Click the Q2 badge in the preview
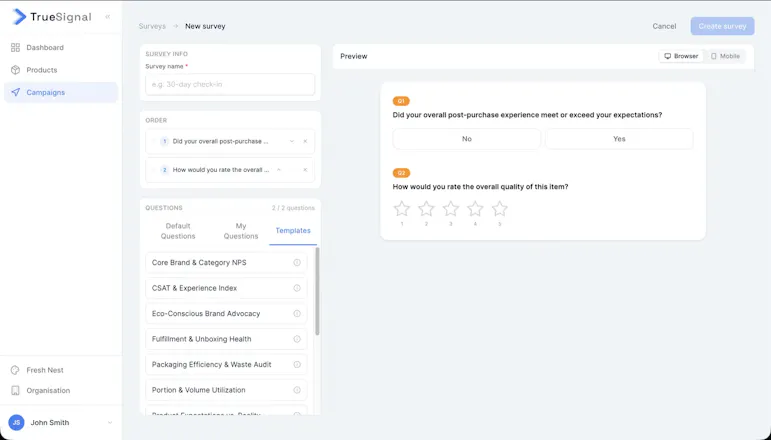Image resolution: width=771 pixels, height=440 pixels. pos(401,173)
